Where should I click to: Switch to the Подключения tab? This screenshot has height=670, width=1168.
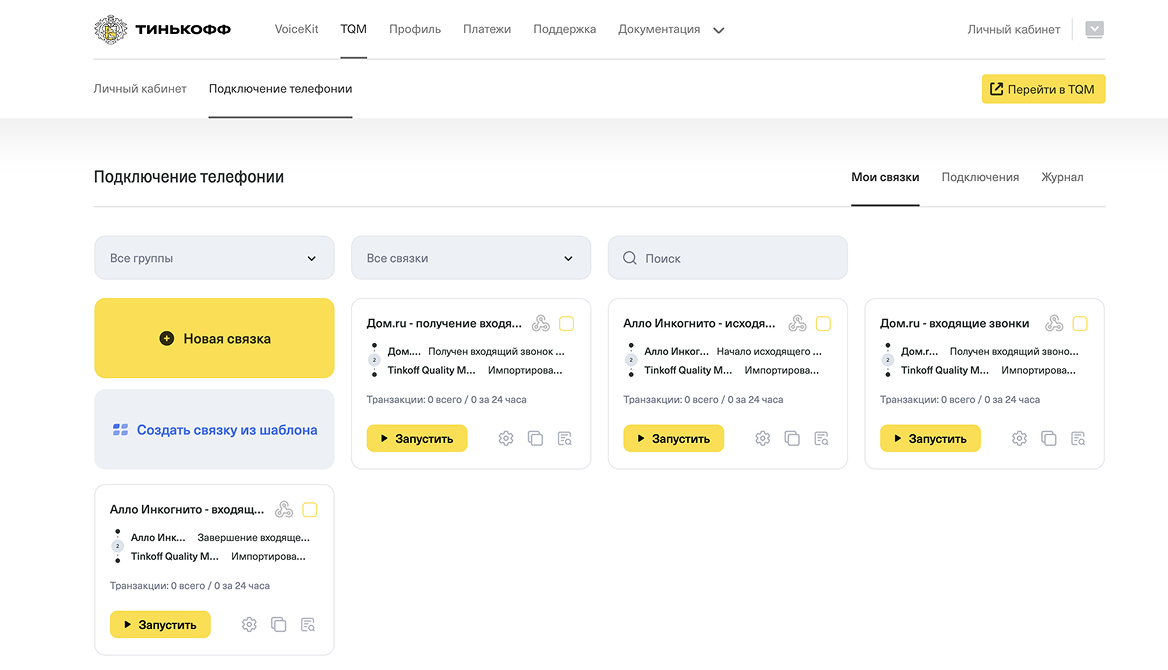(x=980, y=177)
